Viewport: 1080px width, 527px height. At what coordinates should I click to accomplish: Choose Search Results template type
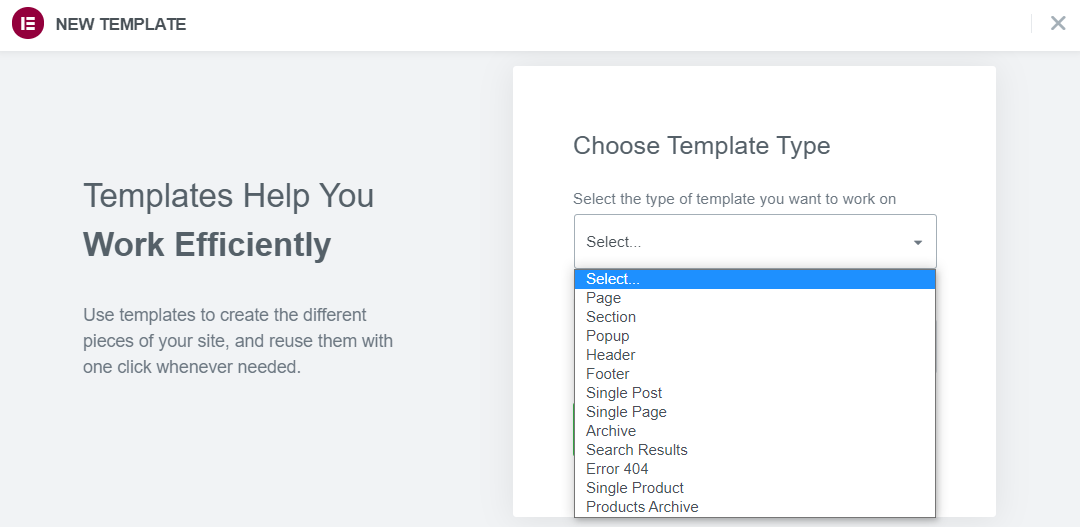[x=755, y=450]
